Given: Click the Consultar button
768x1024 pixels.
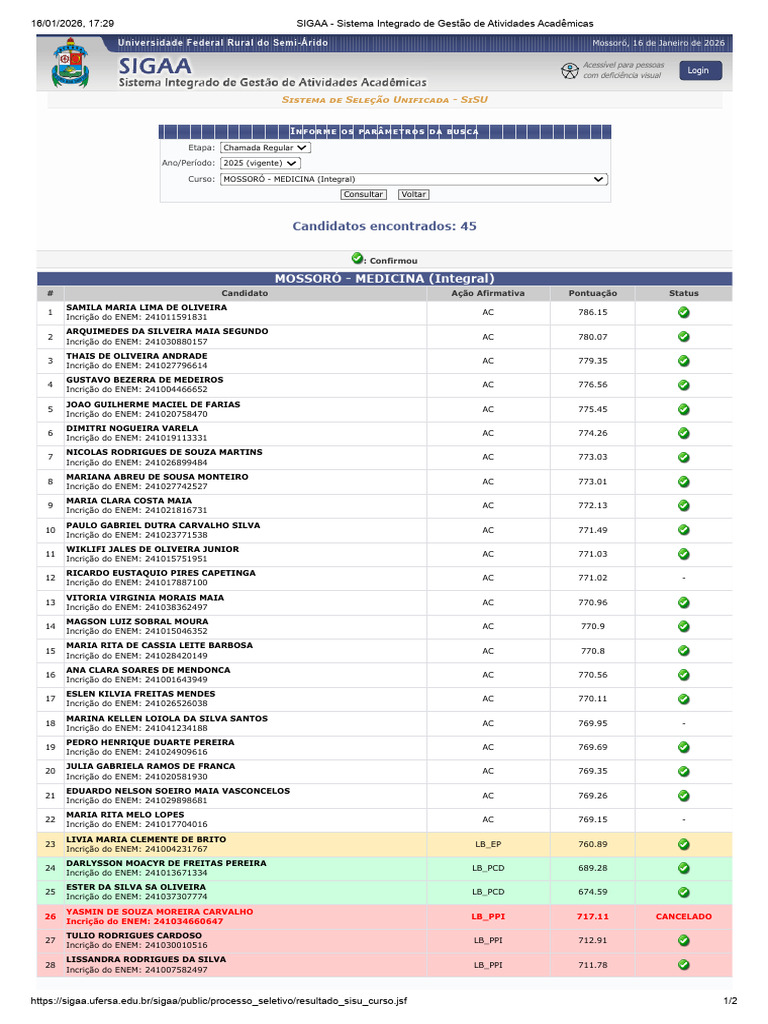Looking at the screenshot, I should click(x=363, y=195).
